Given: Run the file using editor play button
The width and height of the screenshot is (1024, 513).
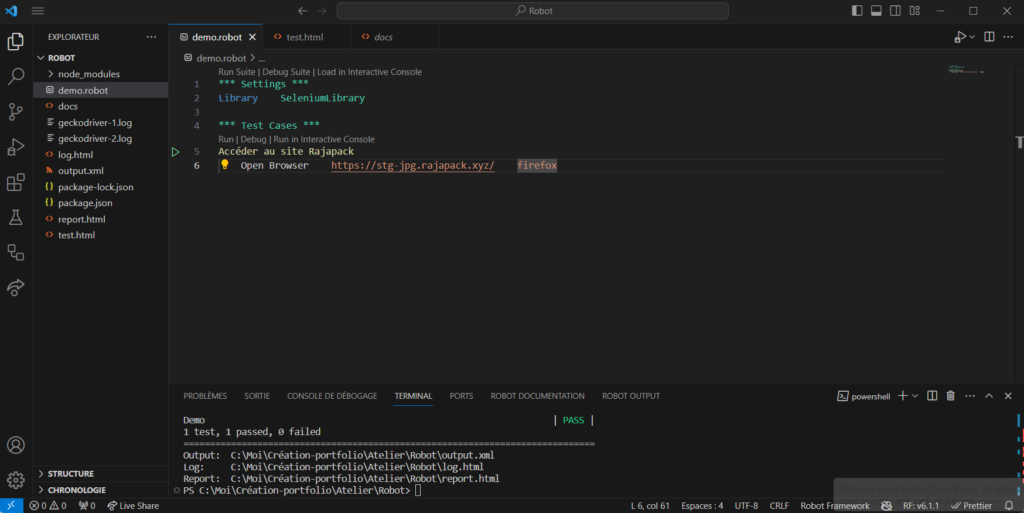Looking at the screenshot, I should pos(959,37).
